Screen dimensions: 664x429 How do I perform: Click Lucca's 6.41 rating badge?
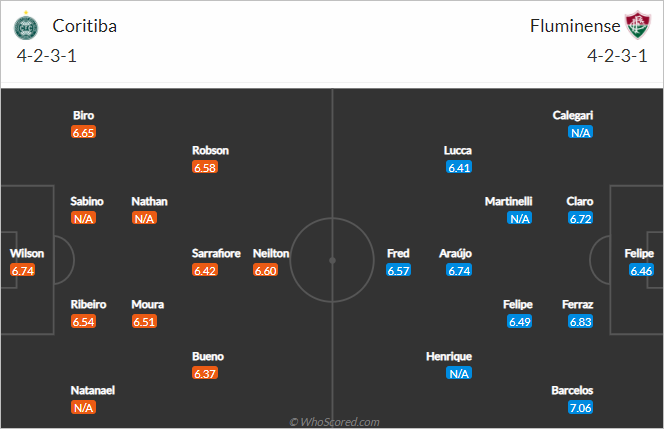[x=459, y=167]
